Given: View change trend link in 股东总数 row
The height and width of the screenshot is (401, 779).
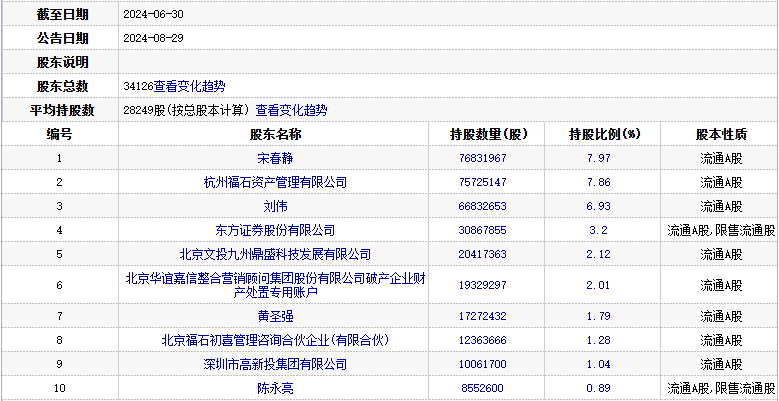Looking at the screenshot, I should point(197,87).
